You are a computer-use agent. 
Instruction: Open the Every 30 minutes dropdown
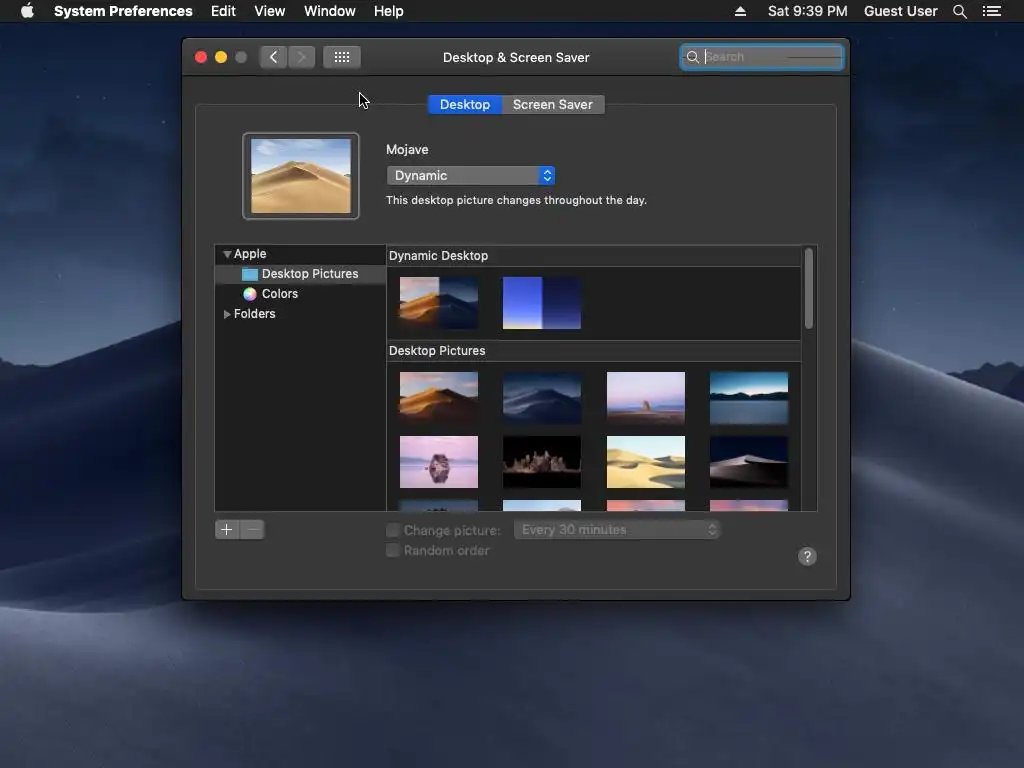(x=617, y=530)
